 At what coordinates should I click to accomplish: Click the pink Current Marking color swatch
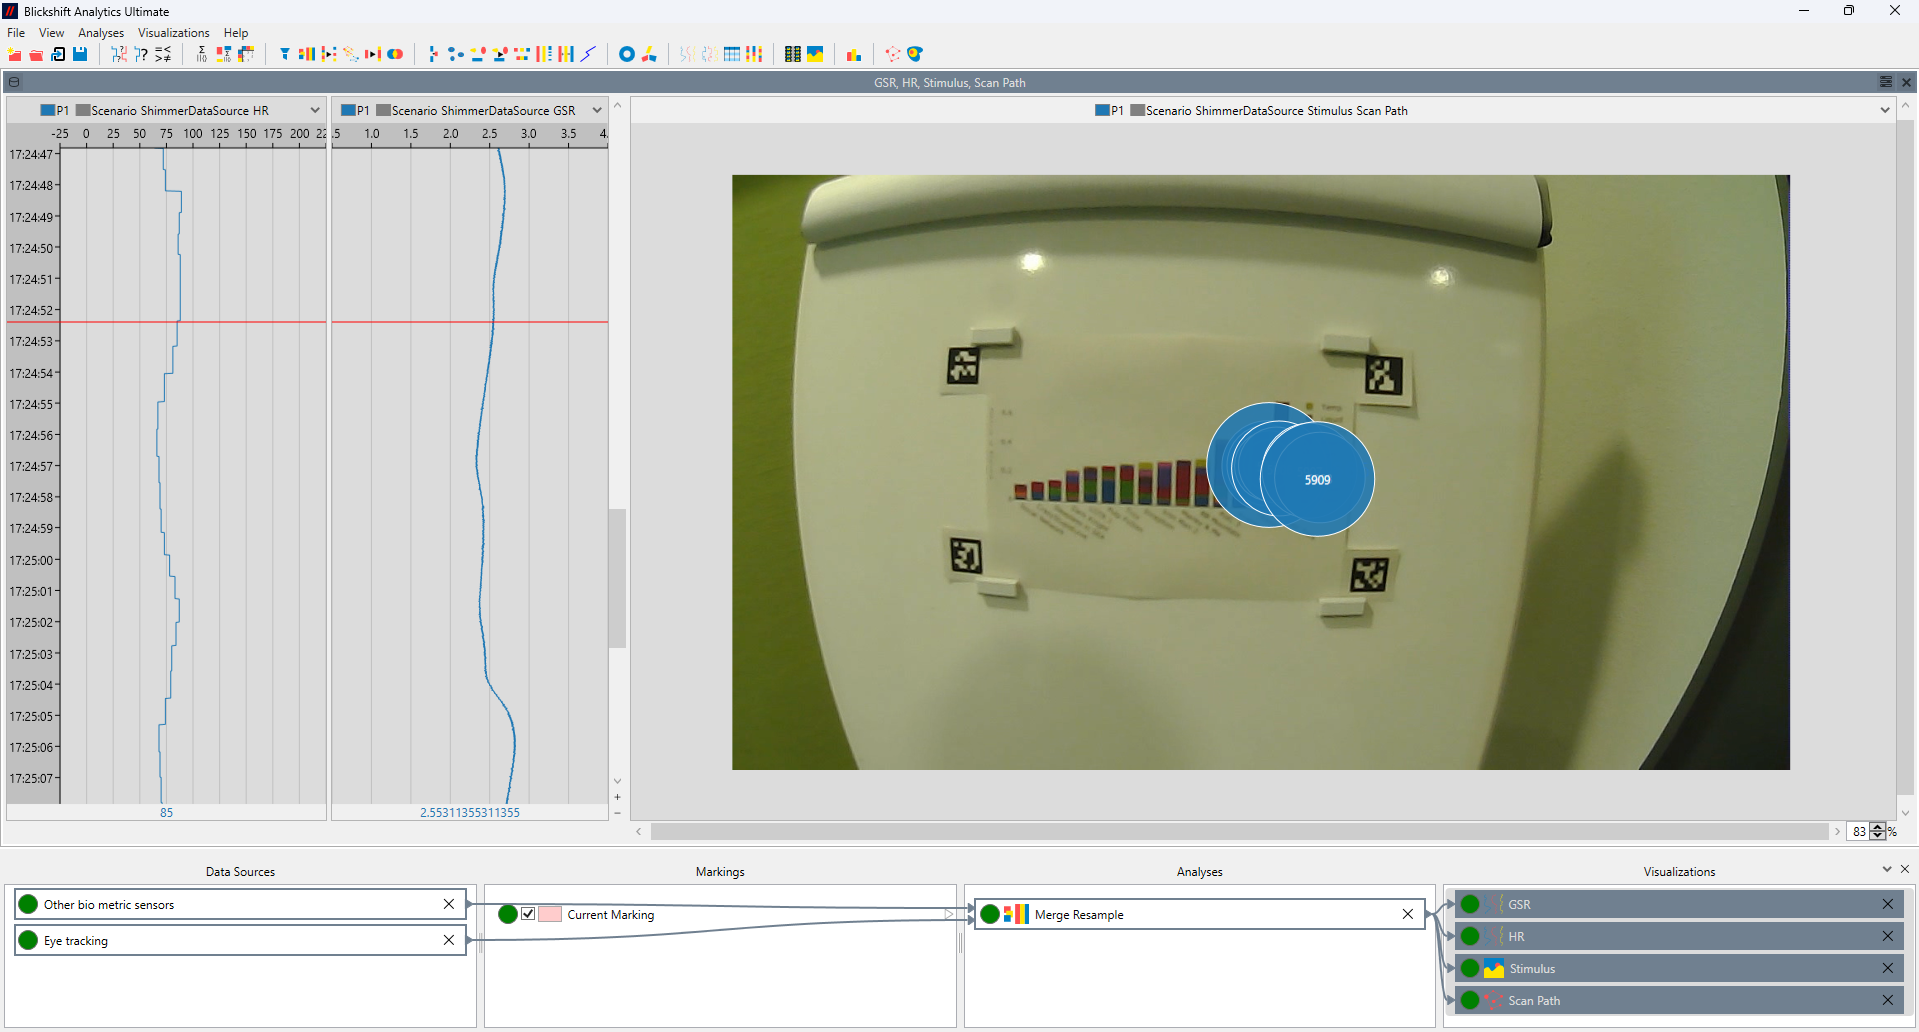point(550,914)
